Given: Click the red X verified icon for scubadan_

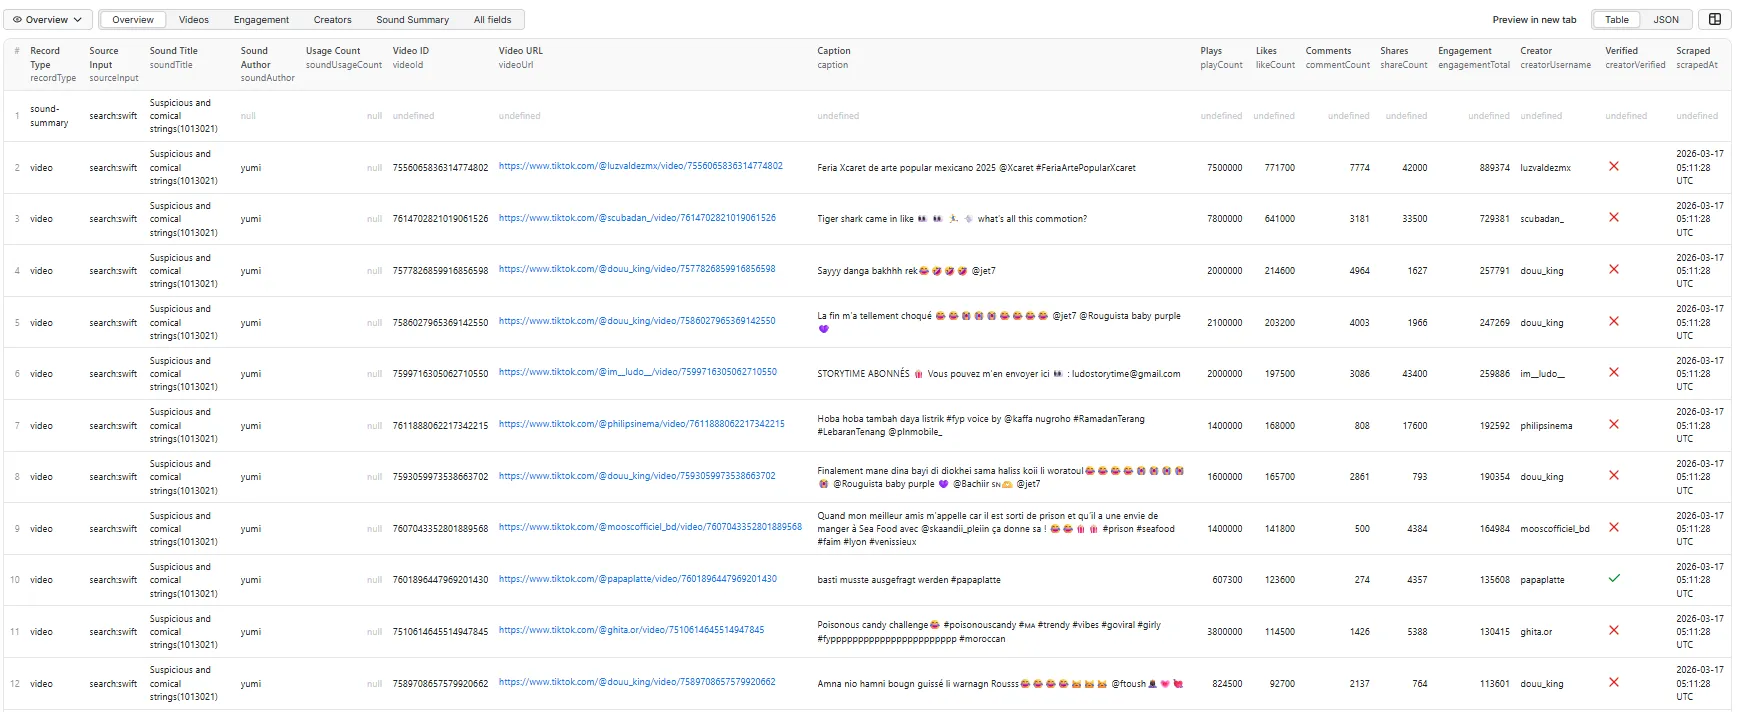Looking at the screenshot, I should pos(1613,218).
